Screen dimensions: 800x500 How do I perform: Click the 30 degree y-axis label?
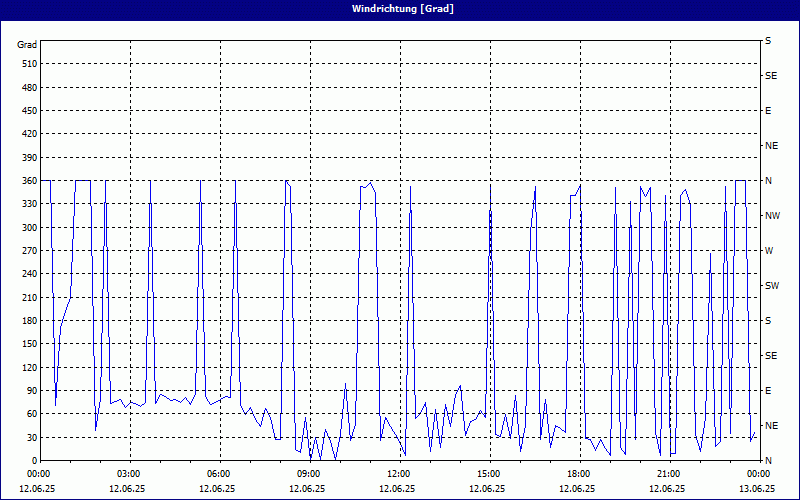pyautogui.click(x=31, y=438)
